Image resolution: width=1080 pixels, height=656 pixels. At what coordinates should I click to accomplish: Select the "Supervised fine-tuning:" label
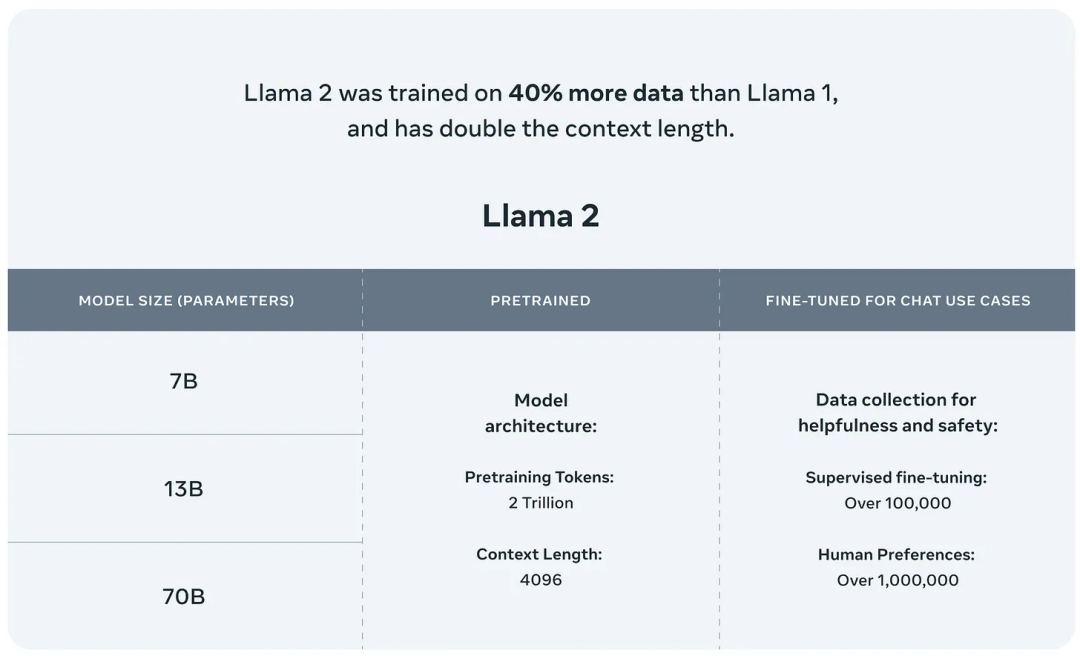[x=896, y=477]
